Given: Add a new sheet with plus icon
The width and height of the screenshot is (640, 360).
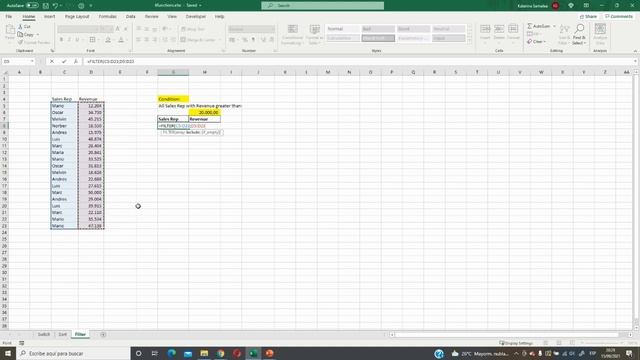Looking at the screenshot, I should 103,334.
